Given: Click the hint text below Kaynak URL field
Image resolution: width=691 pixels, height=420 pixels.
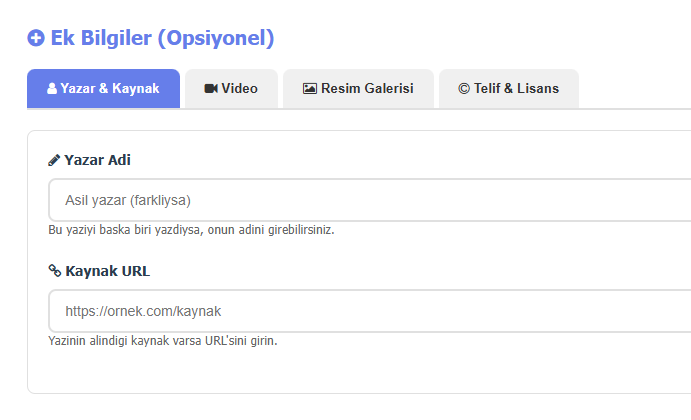Looking at the screenshot, I should click(x=162, y=341).
